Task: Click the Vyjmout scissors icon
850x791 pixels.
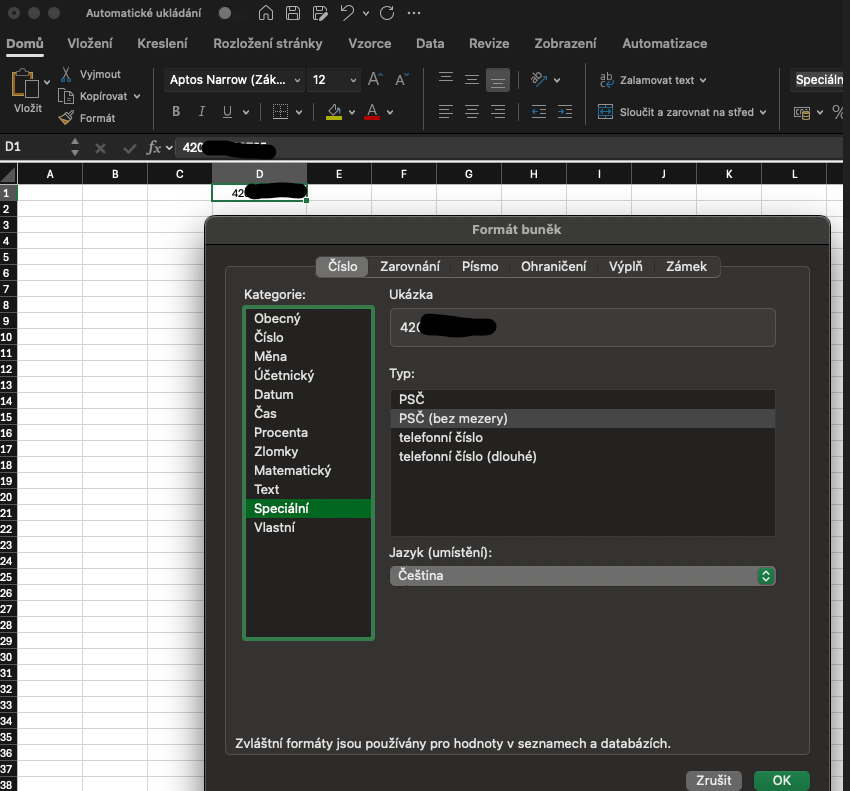Action: (x=66, y=74)
